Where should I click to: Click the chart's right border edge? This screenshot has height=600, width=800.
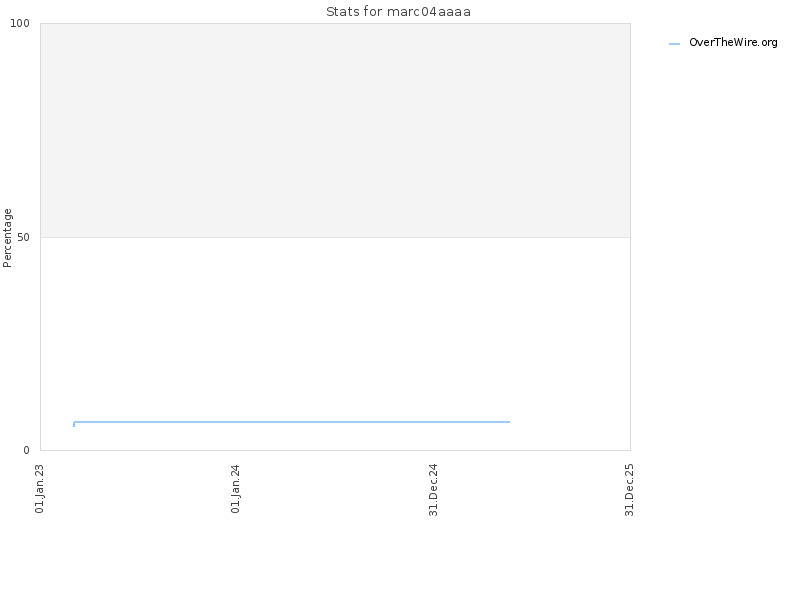point(630,237)
